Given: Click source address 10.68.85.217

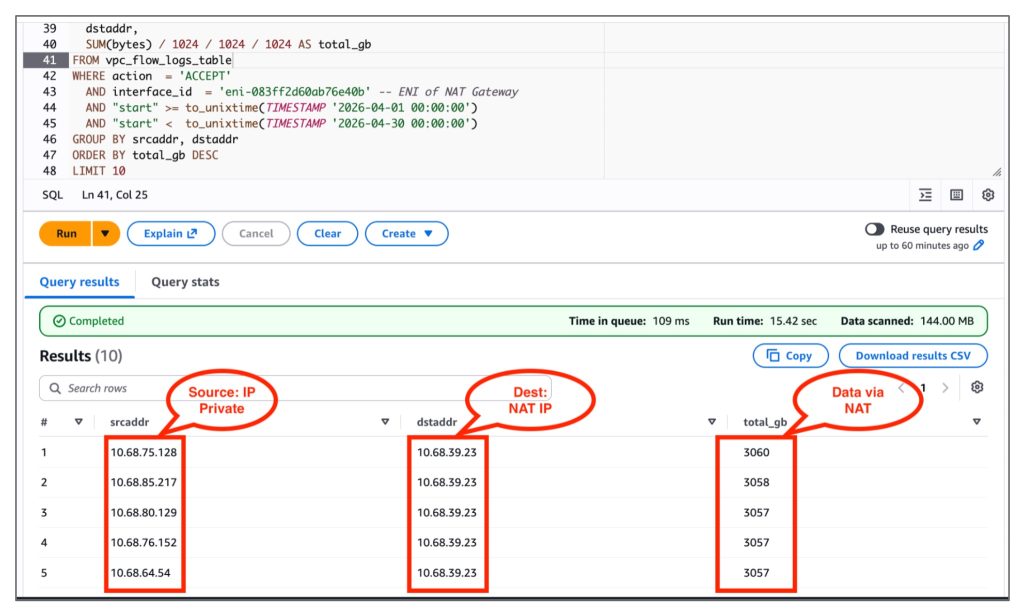Looking at the screenshot, I should 144,482.
